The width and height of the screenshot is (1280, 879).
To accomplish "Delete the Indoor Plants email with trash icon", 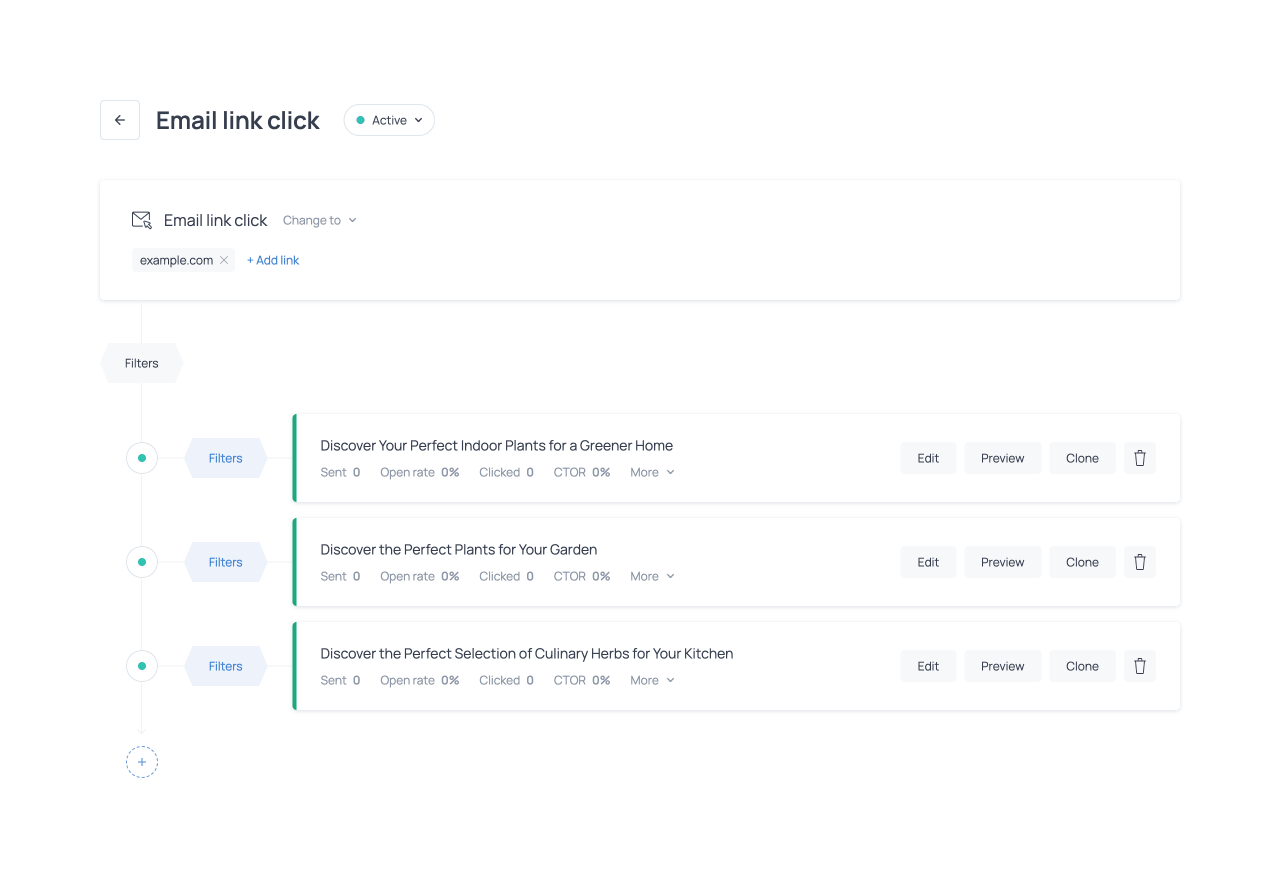I will (x=1139, y=458).
